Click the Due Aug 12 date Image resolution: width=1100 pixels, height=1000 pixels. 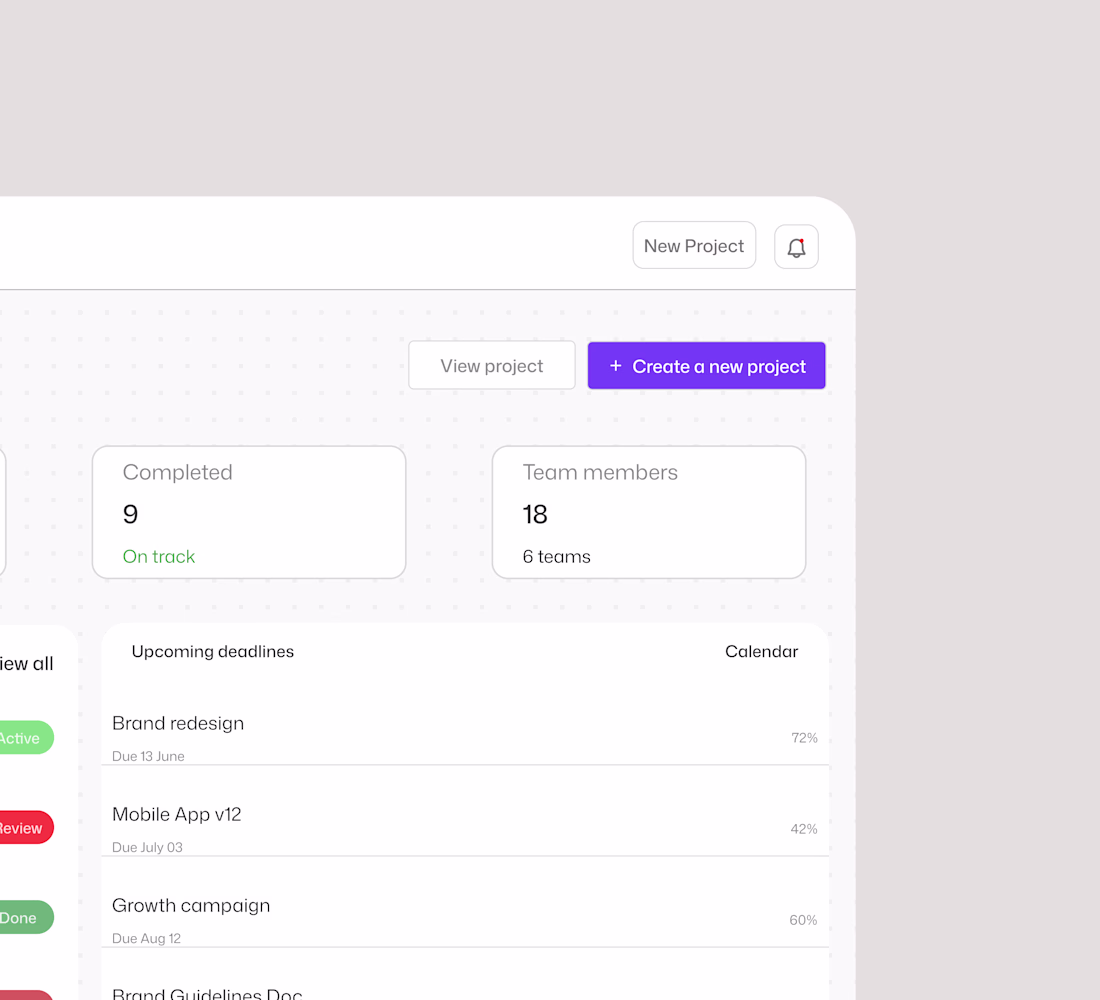pyautogui.click(x=146, y=938)
